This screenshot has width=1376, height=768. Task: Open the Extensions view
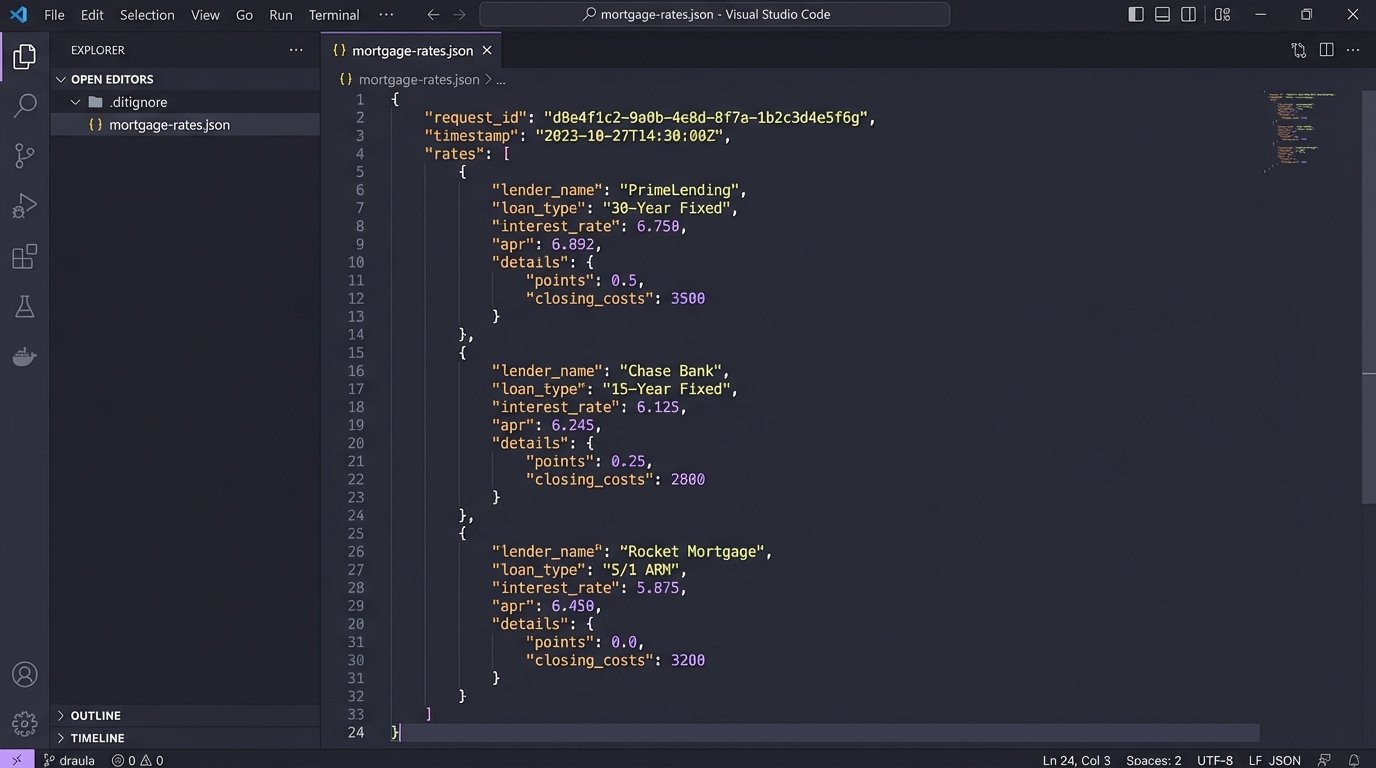[x=25, y=257]
